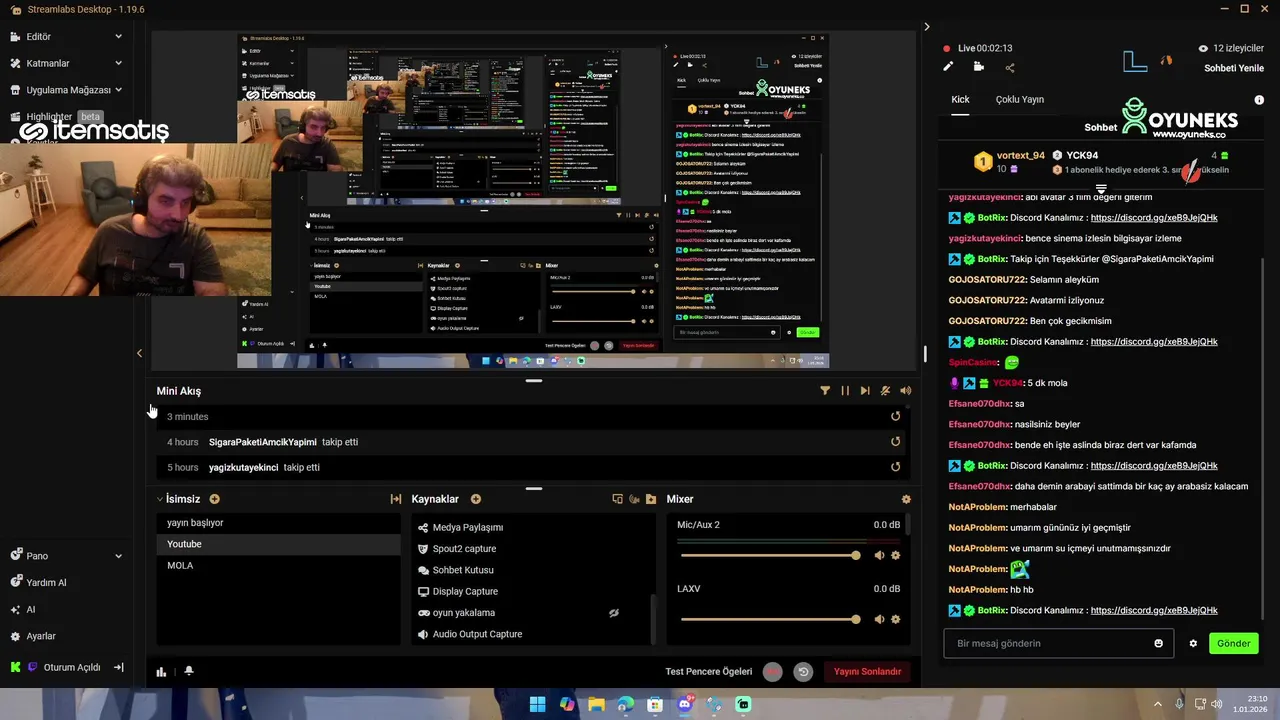The image size is (1280, 720).
Task: Open Yardım AI in sidebar
Action: tap(40, 582)
